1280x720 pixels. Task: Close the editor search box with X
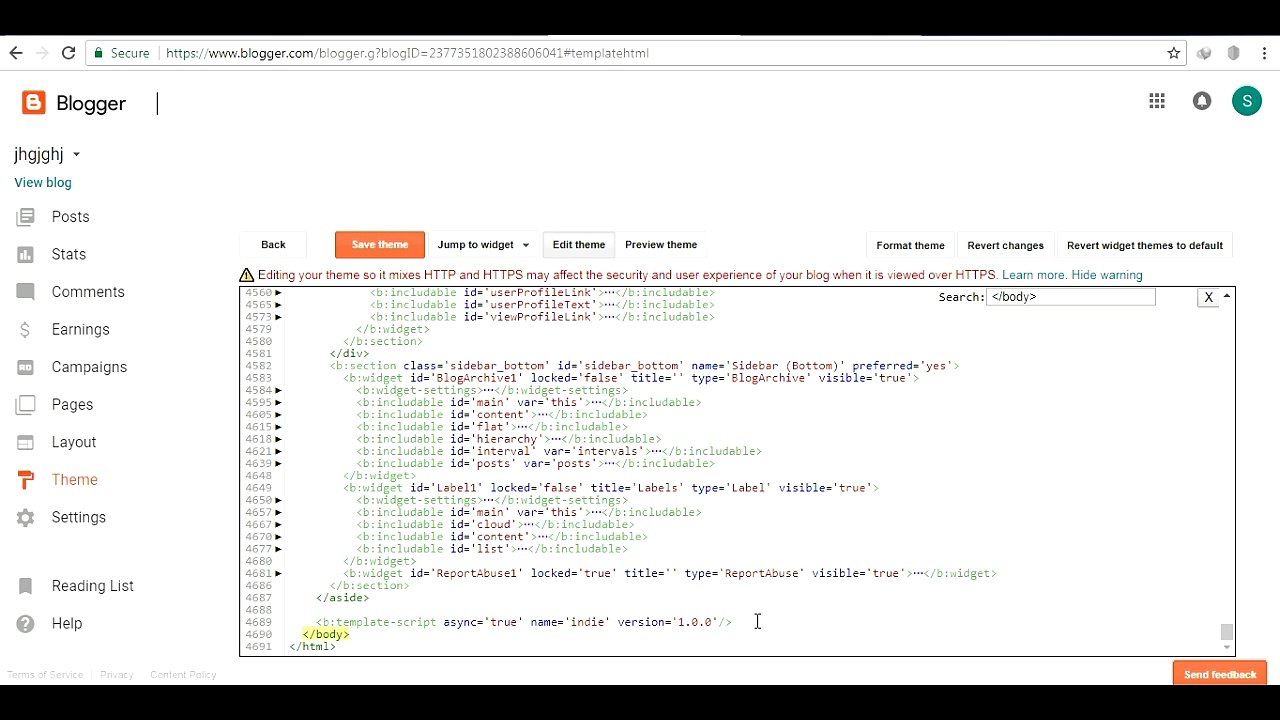pyautogui.click(x=1208, y=297)
